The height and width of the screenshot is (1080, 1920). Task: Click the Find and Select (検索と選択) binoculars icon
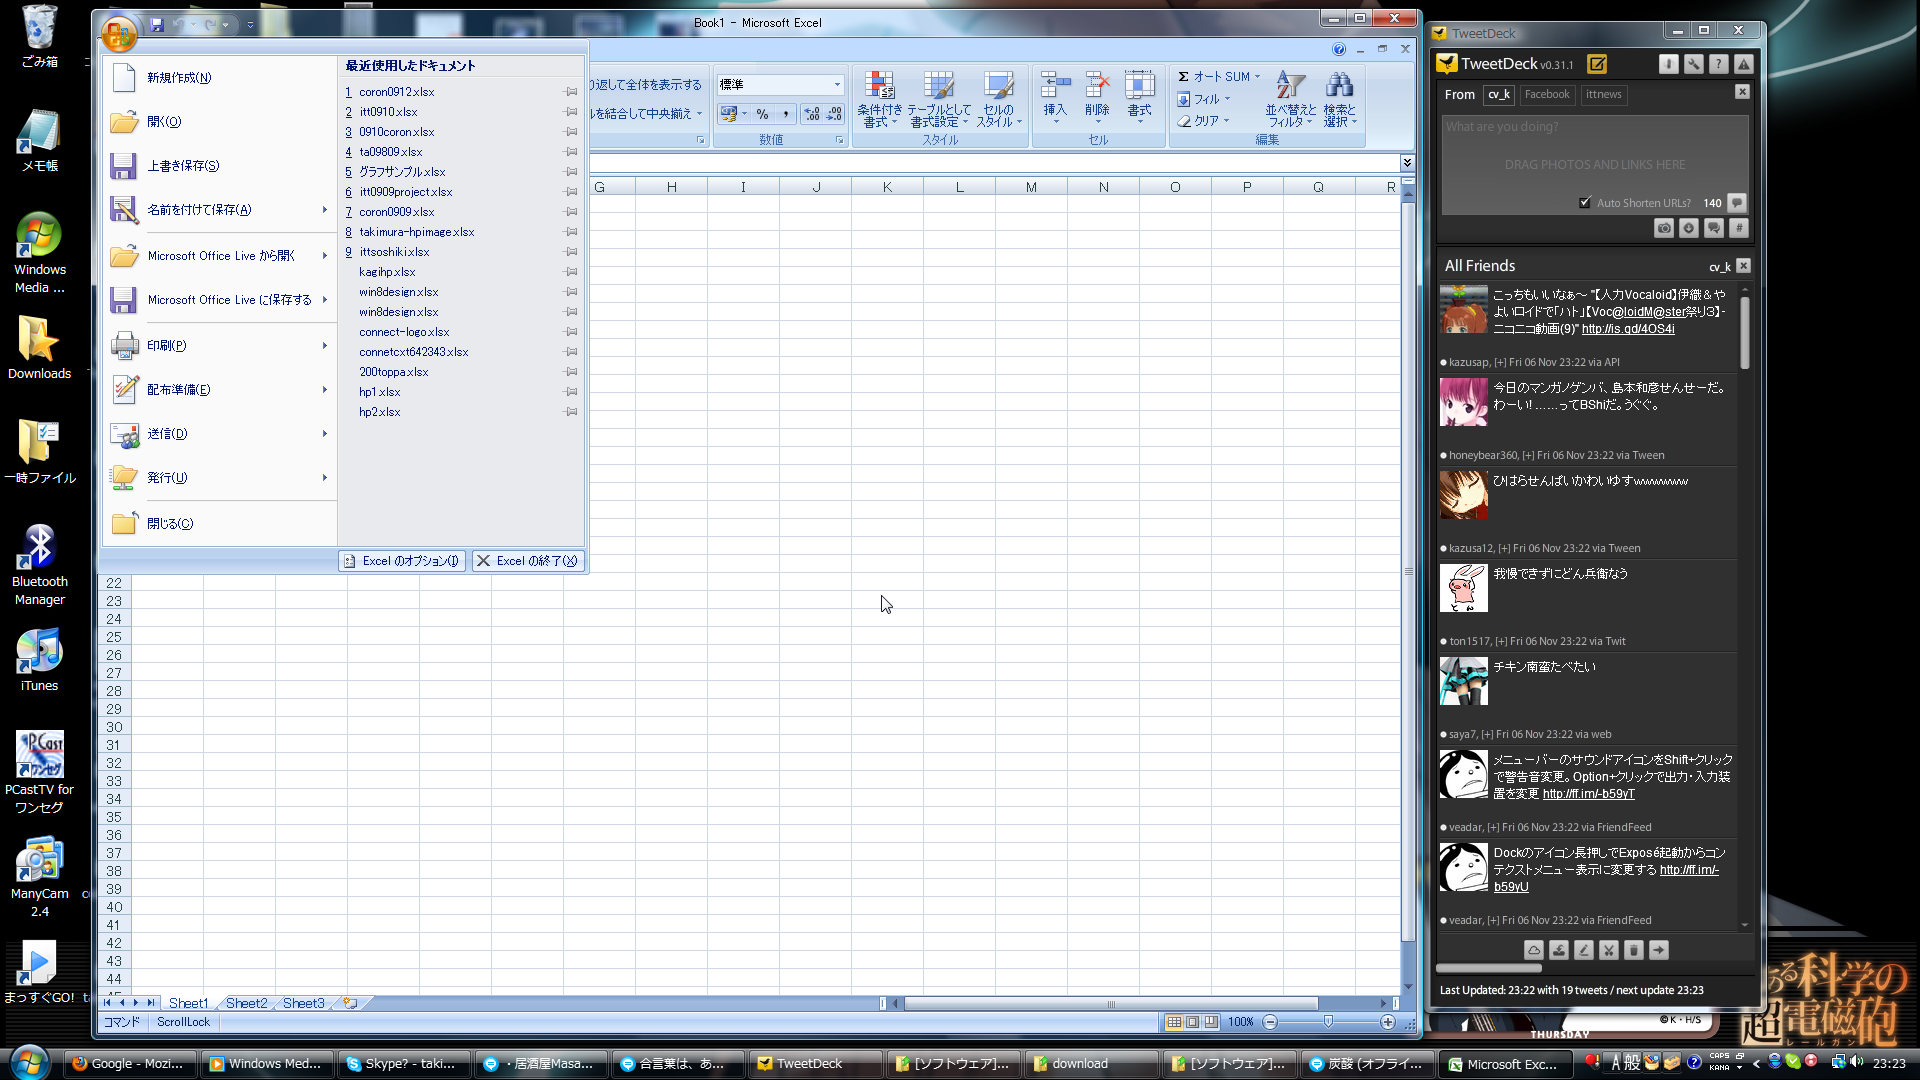tap(1339, 100)
